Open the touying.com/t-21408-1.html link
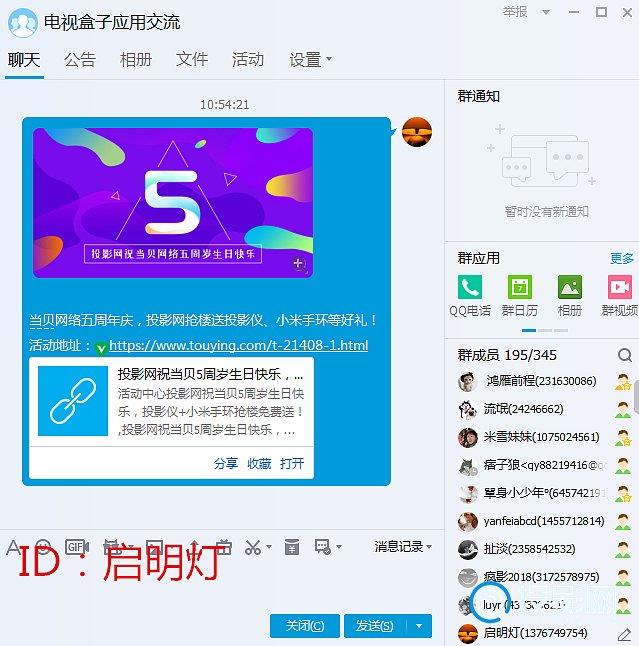The height and width of the screenshot is (646, 639). [239, 345]
